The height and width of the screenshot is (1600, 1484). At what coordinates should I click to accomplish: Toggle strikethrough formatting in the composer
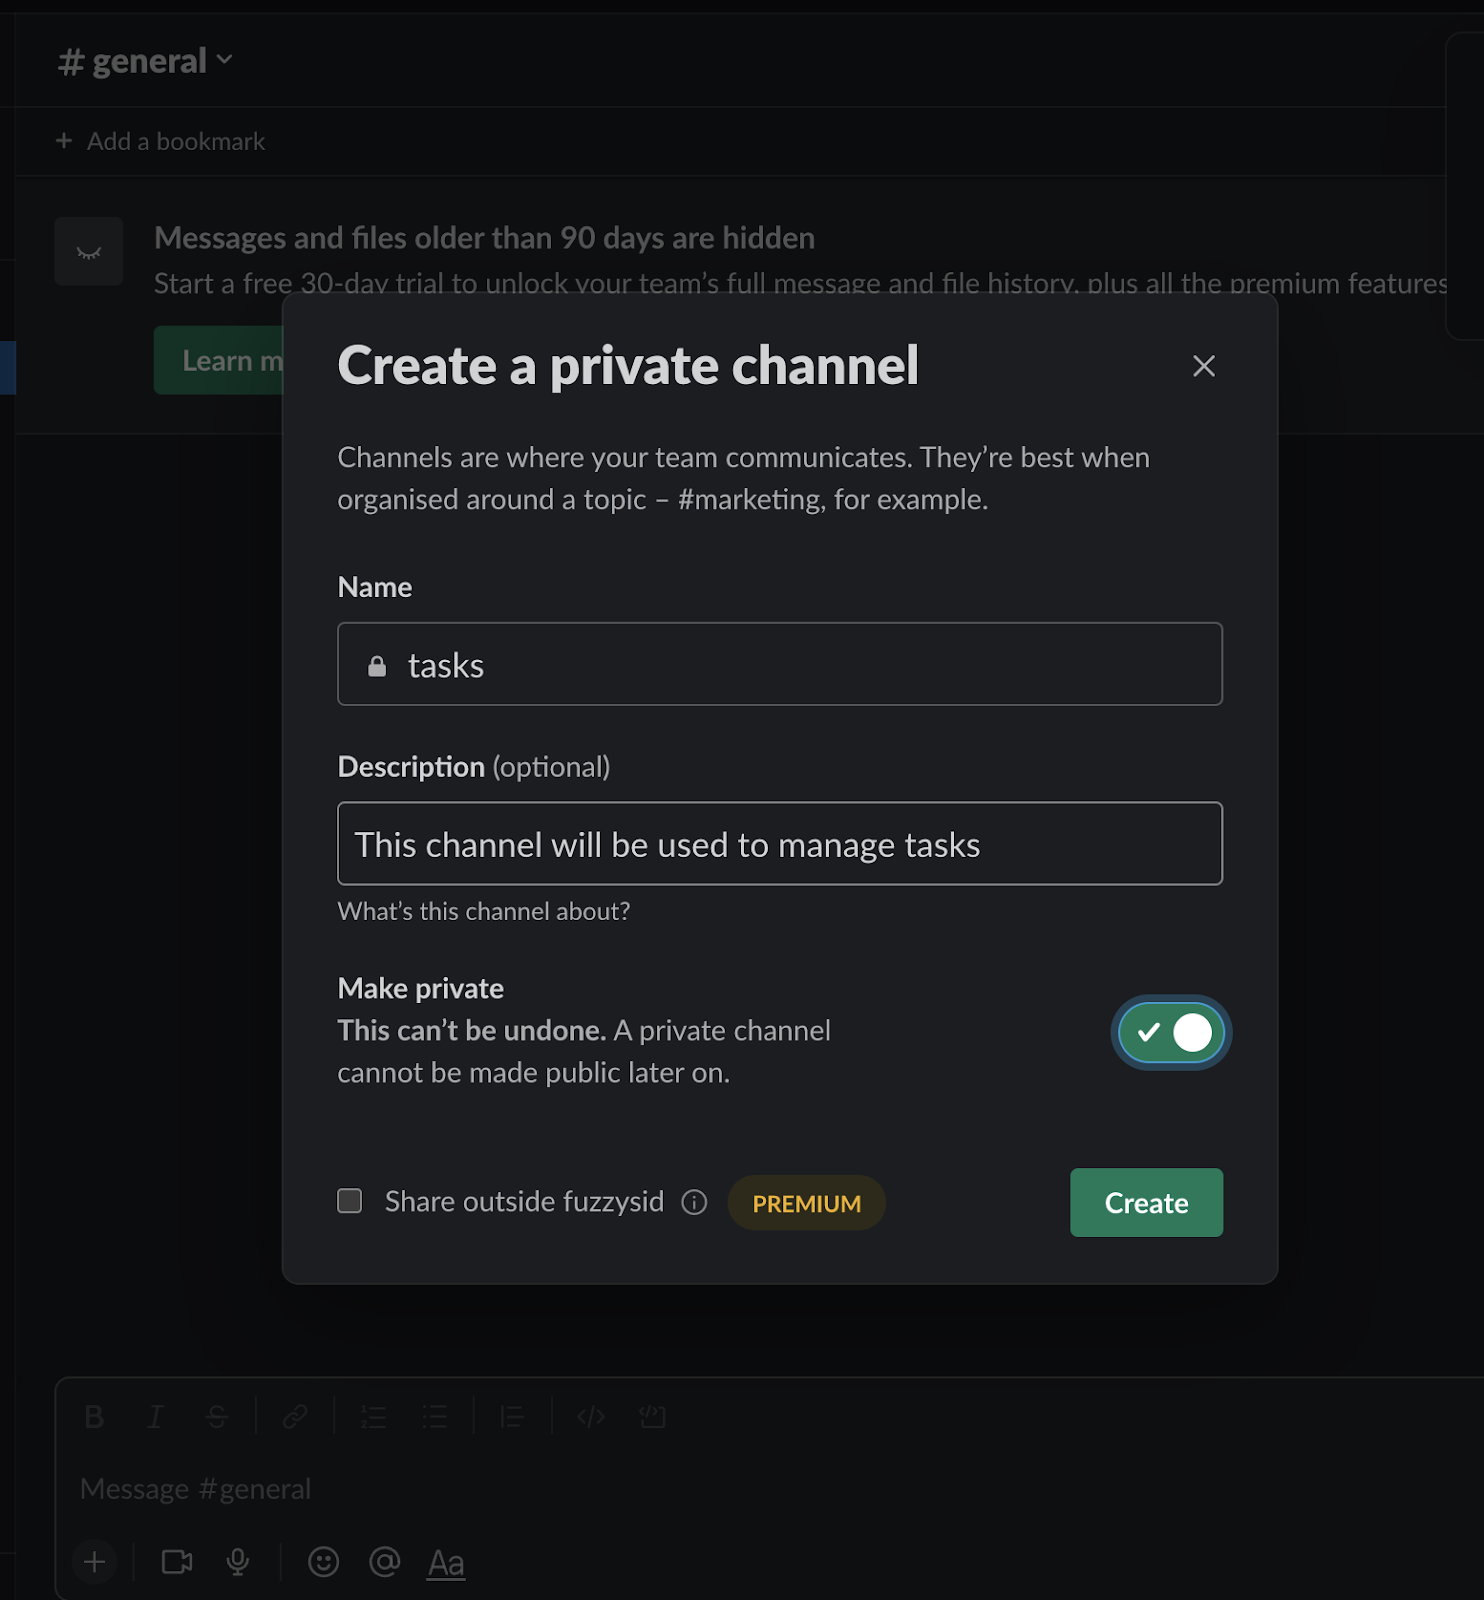point(217,1417)
